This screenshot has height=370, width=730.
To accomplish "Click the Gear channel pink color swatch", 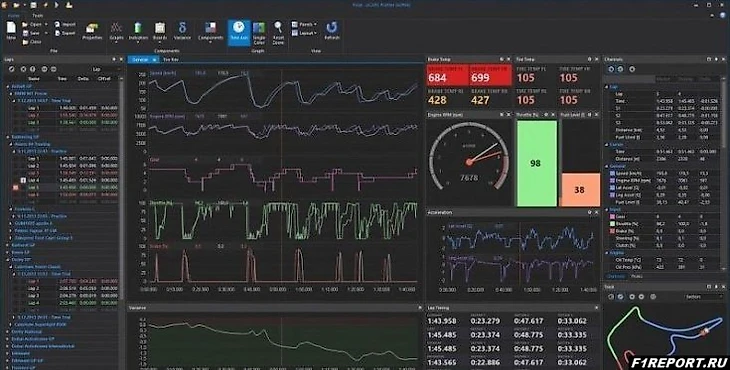I will pos(612,216).
